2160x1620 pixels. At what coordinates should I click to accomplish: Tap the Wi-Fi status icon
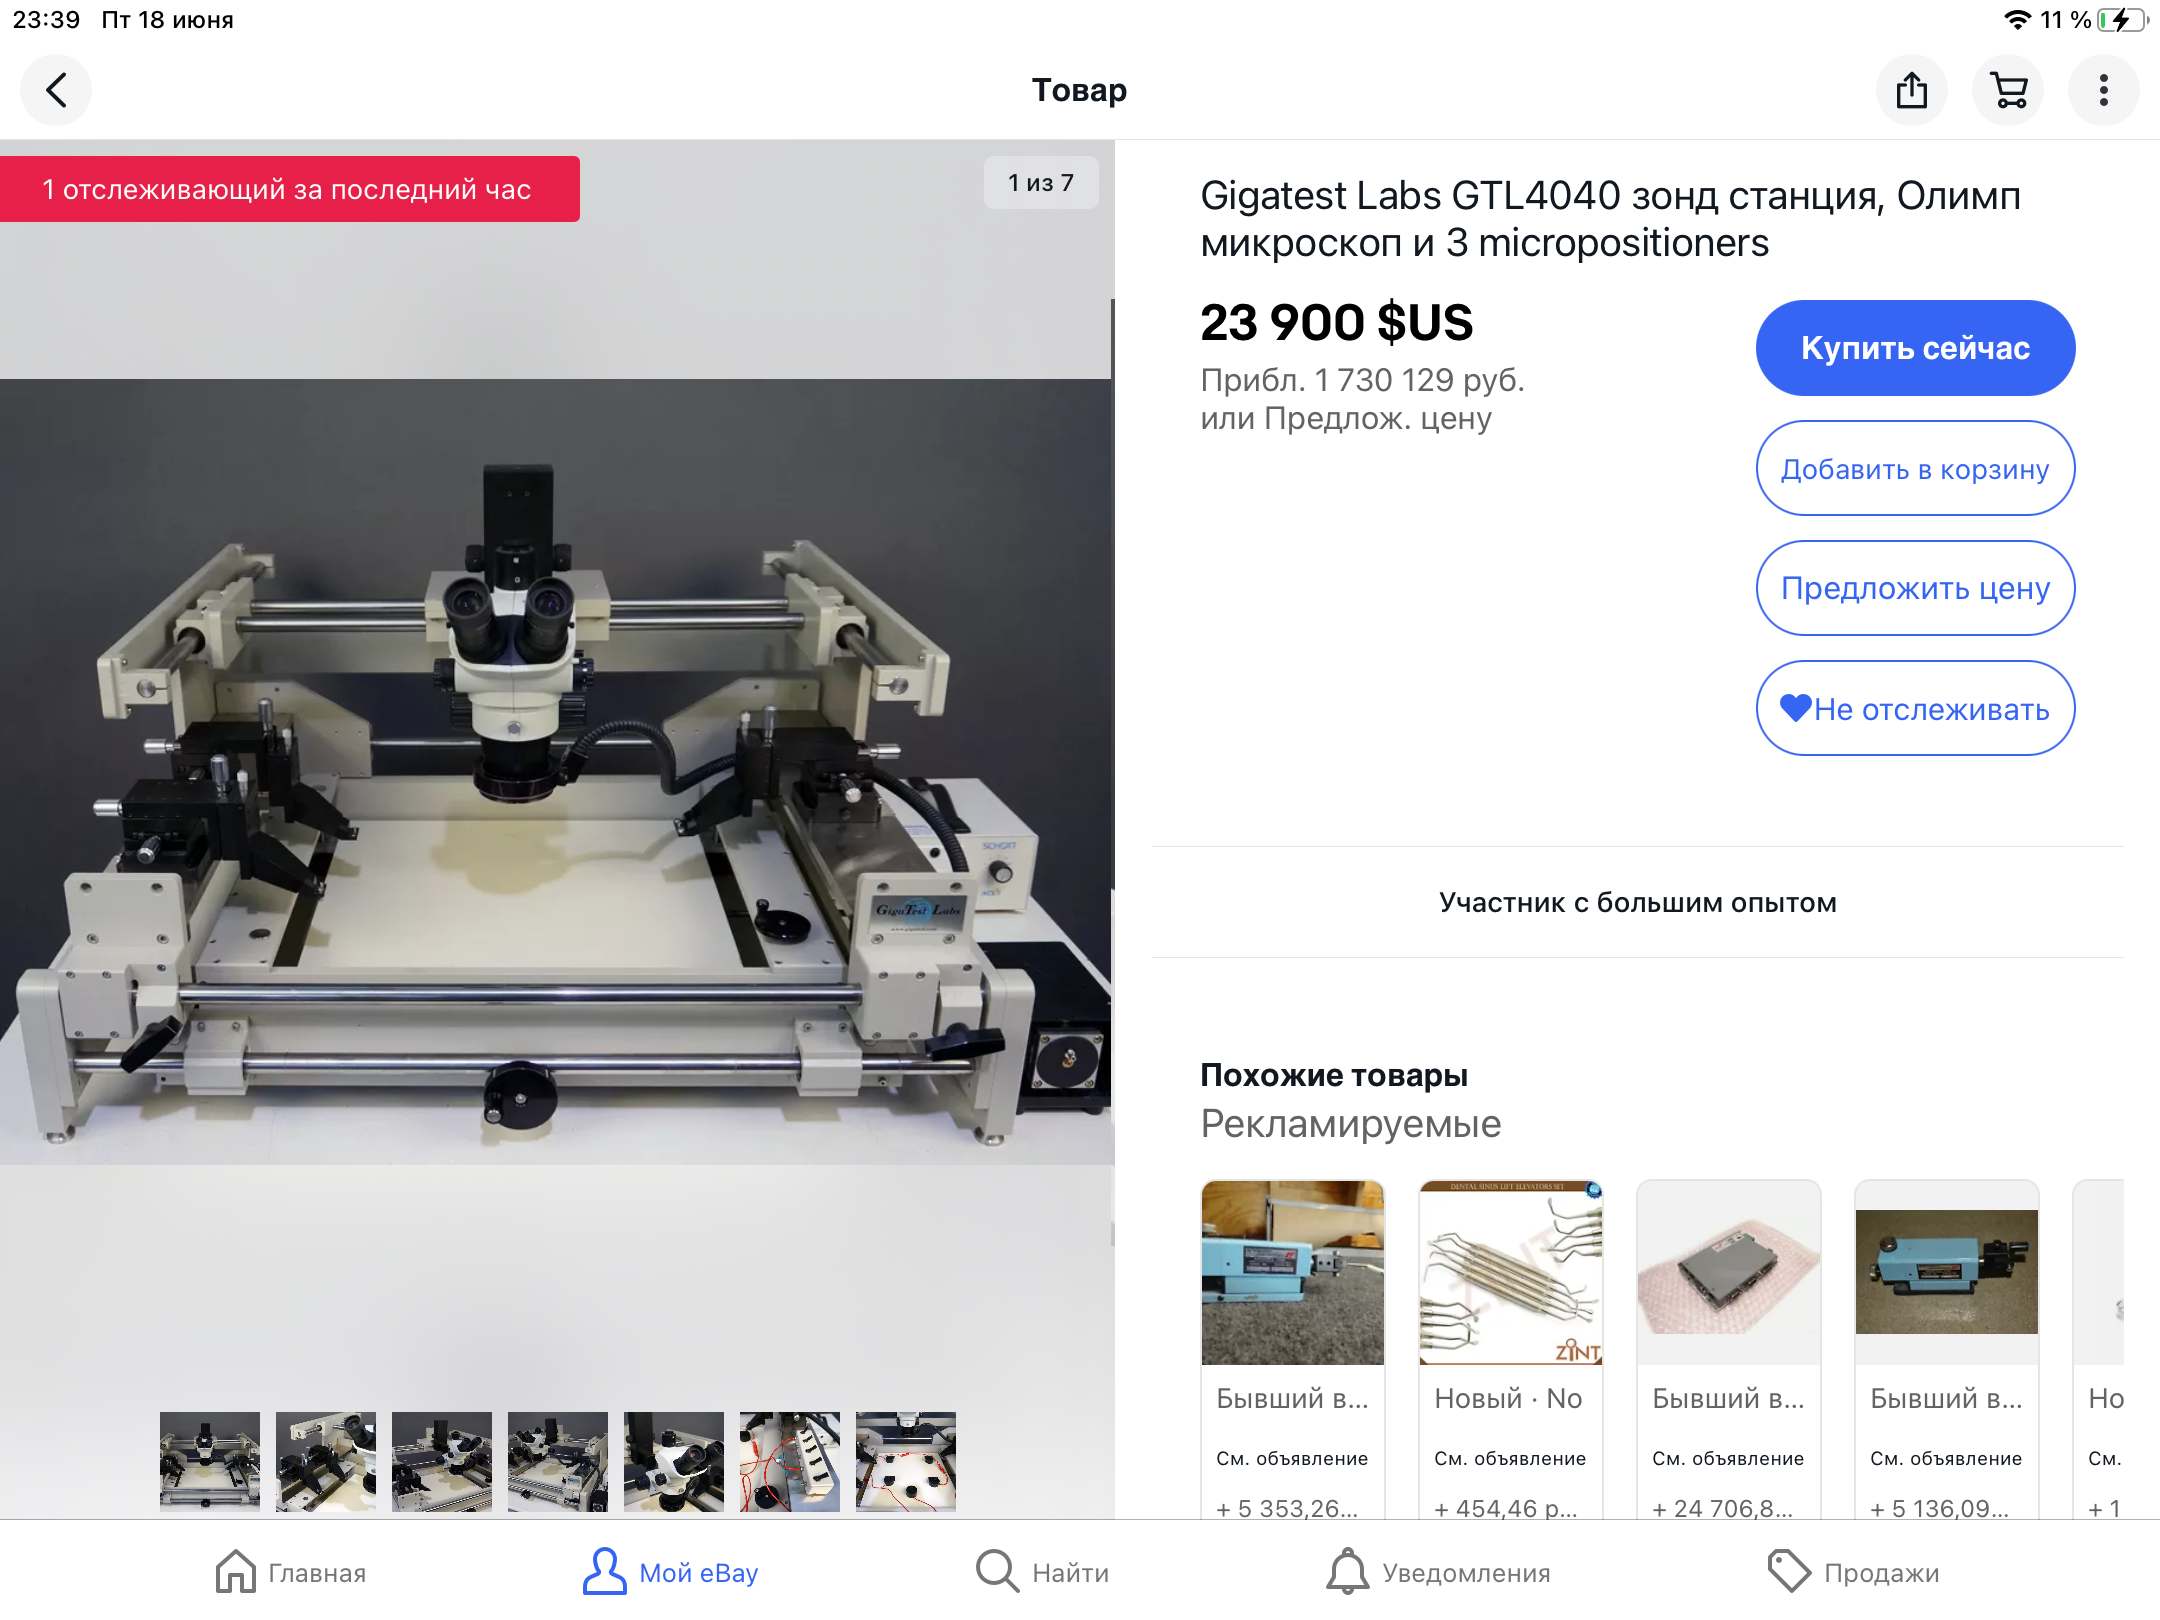(x=2018, y=20)
